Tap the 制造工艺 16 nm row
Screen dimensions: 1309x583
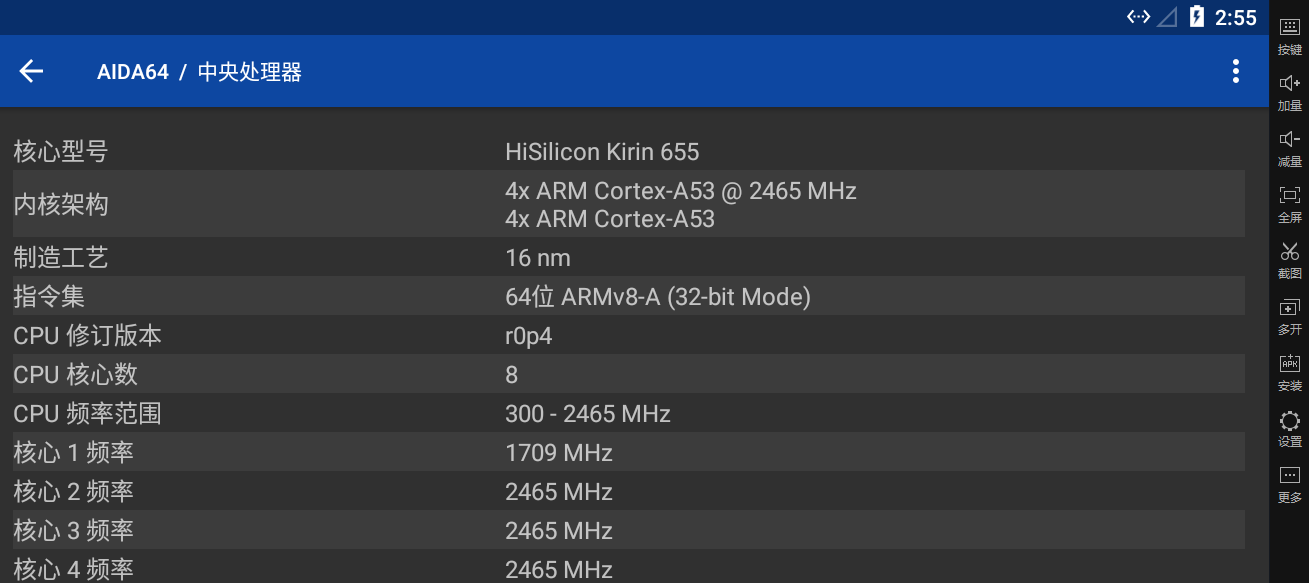click(628, 257)
